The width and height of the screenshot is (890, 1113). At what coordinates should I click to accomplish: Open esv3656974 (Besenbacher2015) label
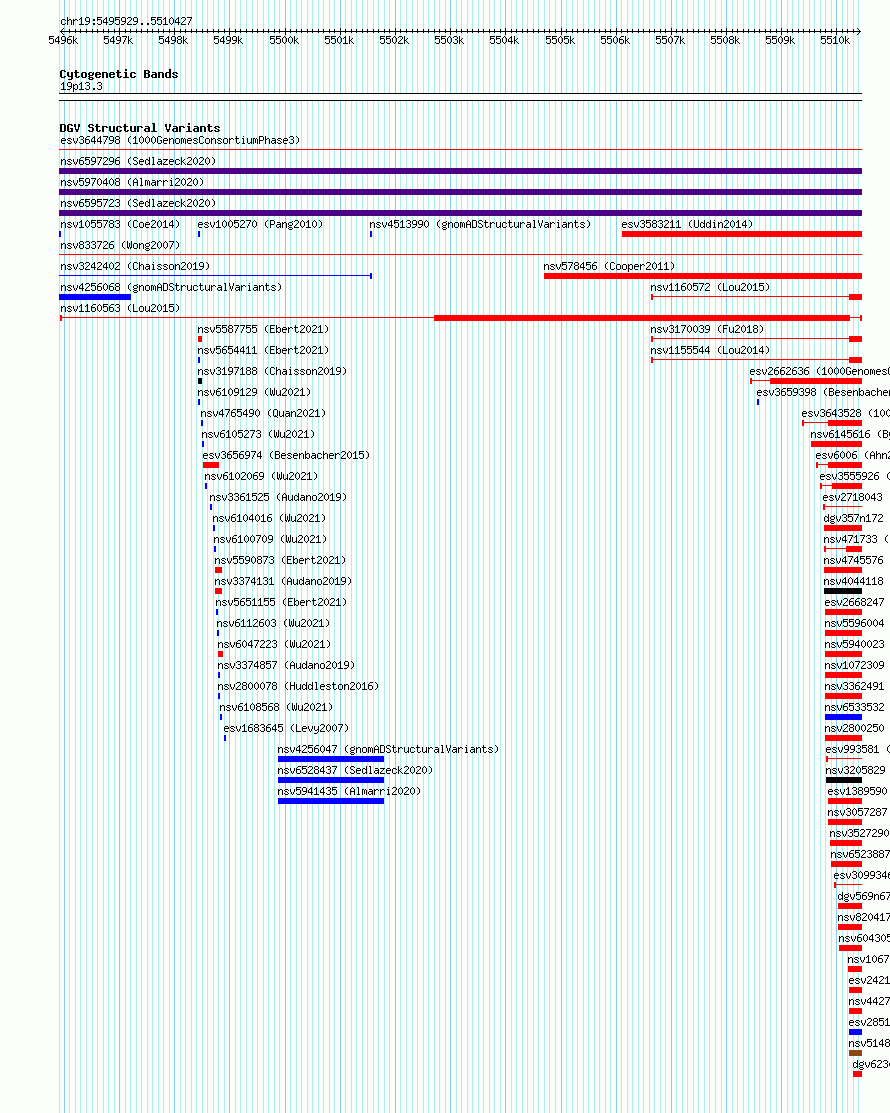pyautogui.click(x=287, y=455)
